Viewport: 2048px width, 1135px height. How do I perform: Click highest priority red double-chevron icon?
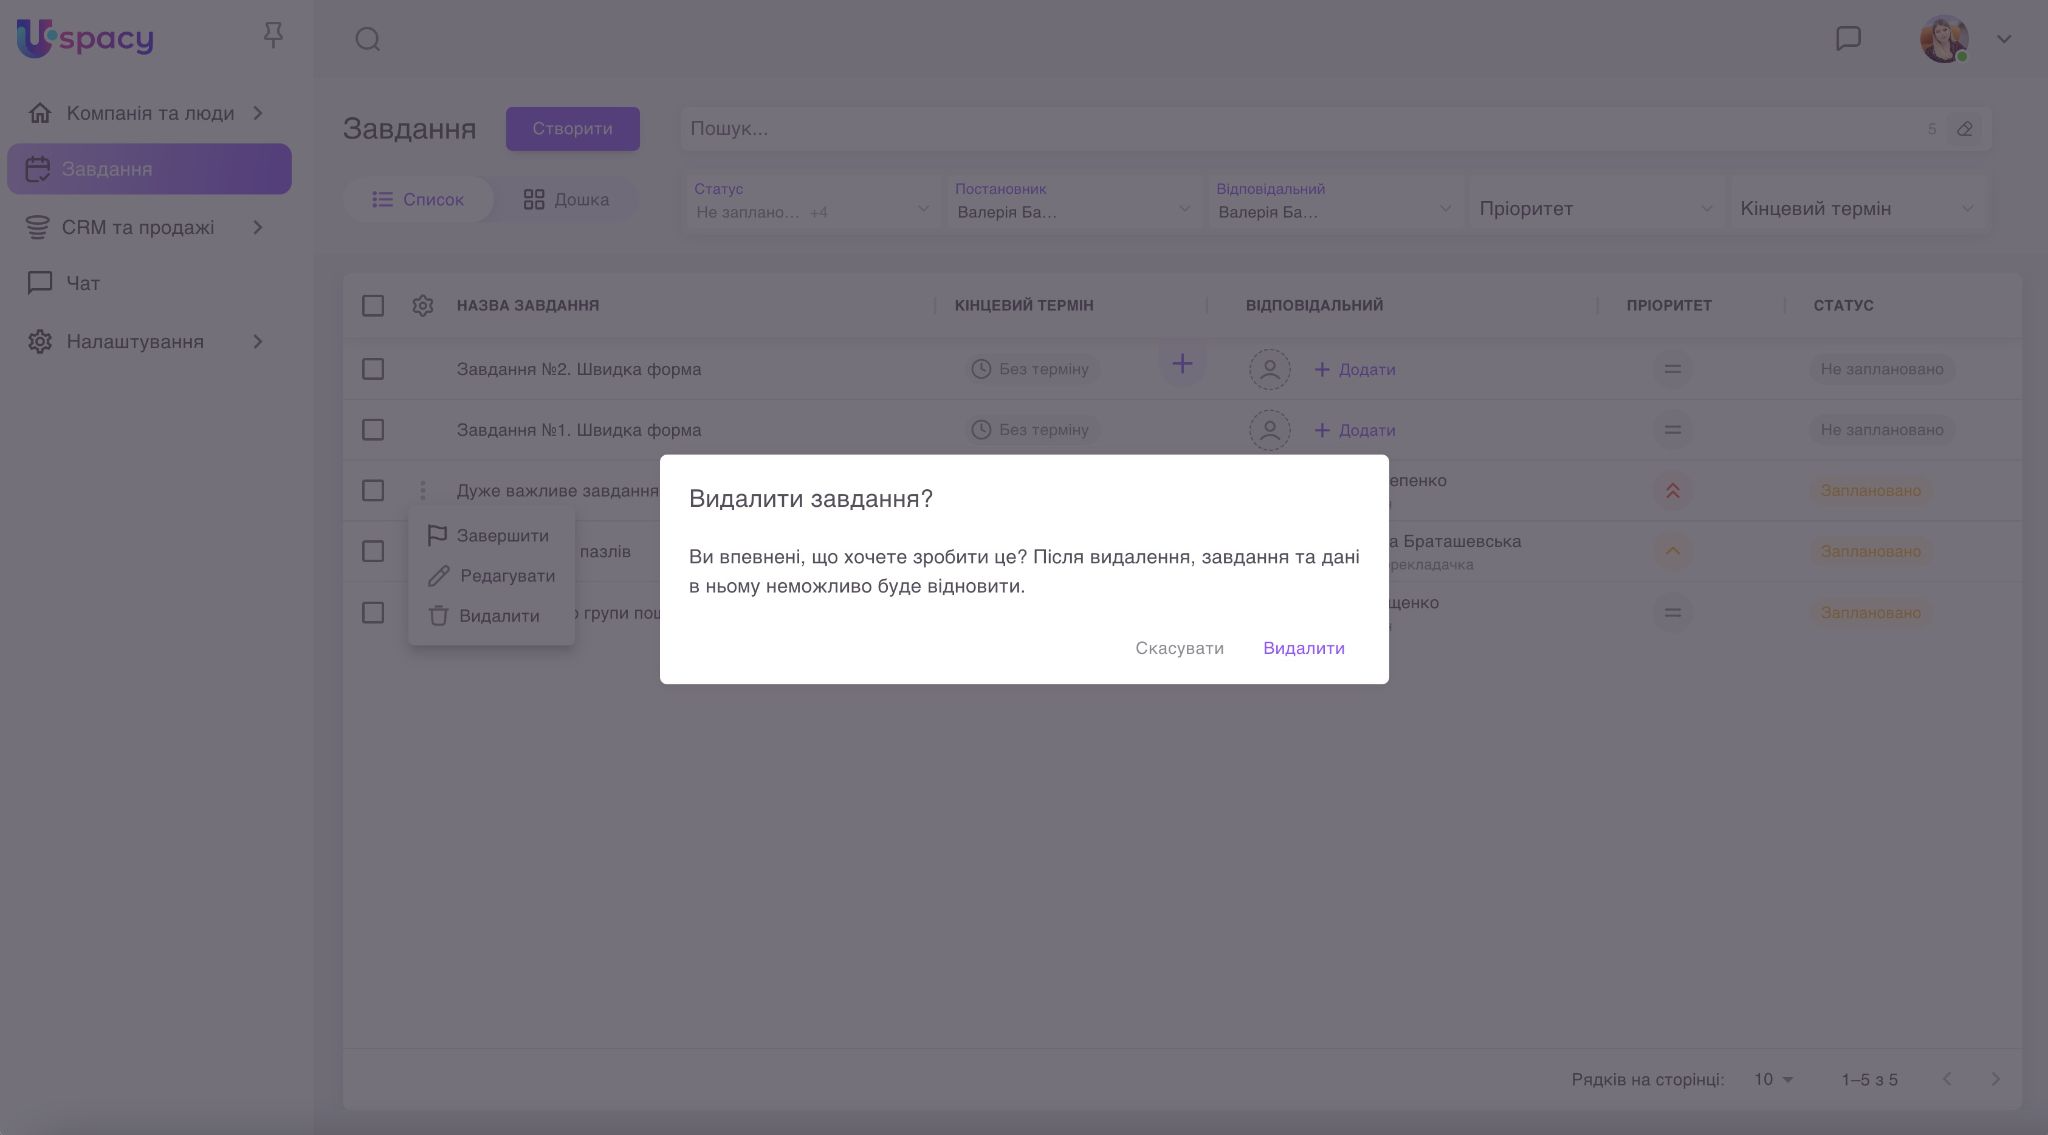(x=1672, y=490)
